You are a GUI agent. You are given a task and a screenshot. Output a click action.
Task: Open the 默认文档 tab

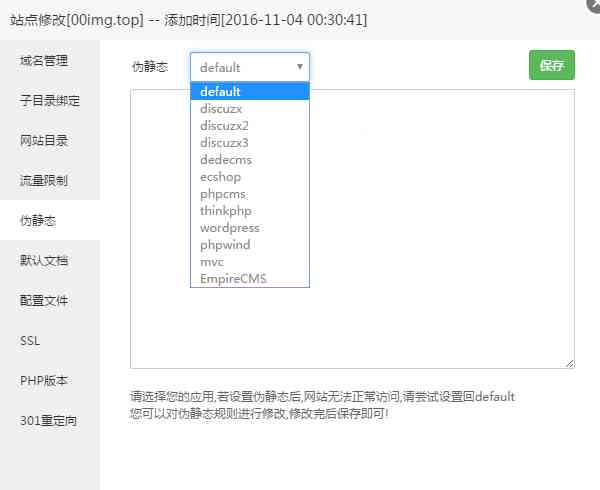pyautogui.click(x=50, y=260)
